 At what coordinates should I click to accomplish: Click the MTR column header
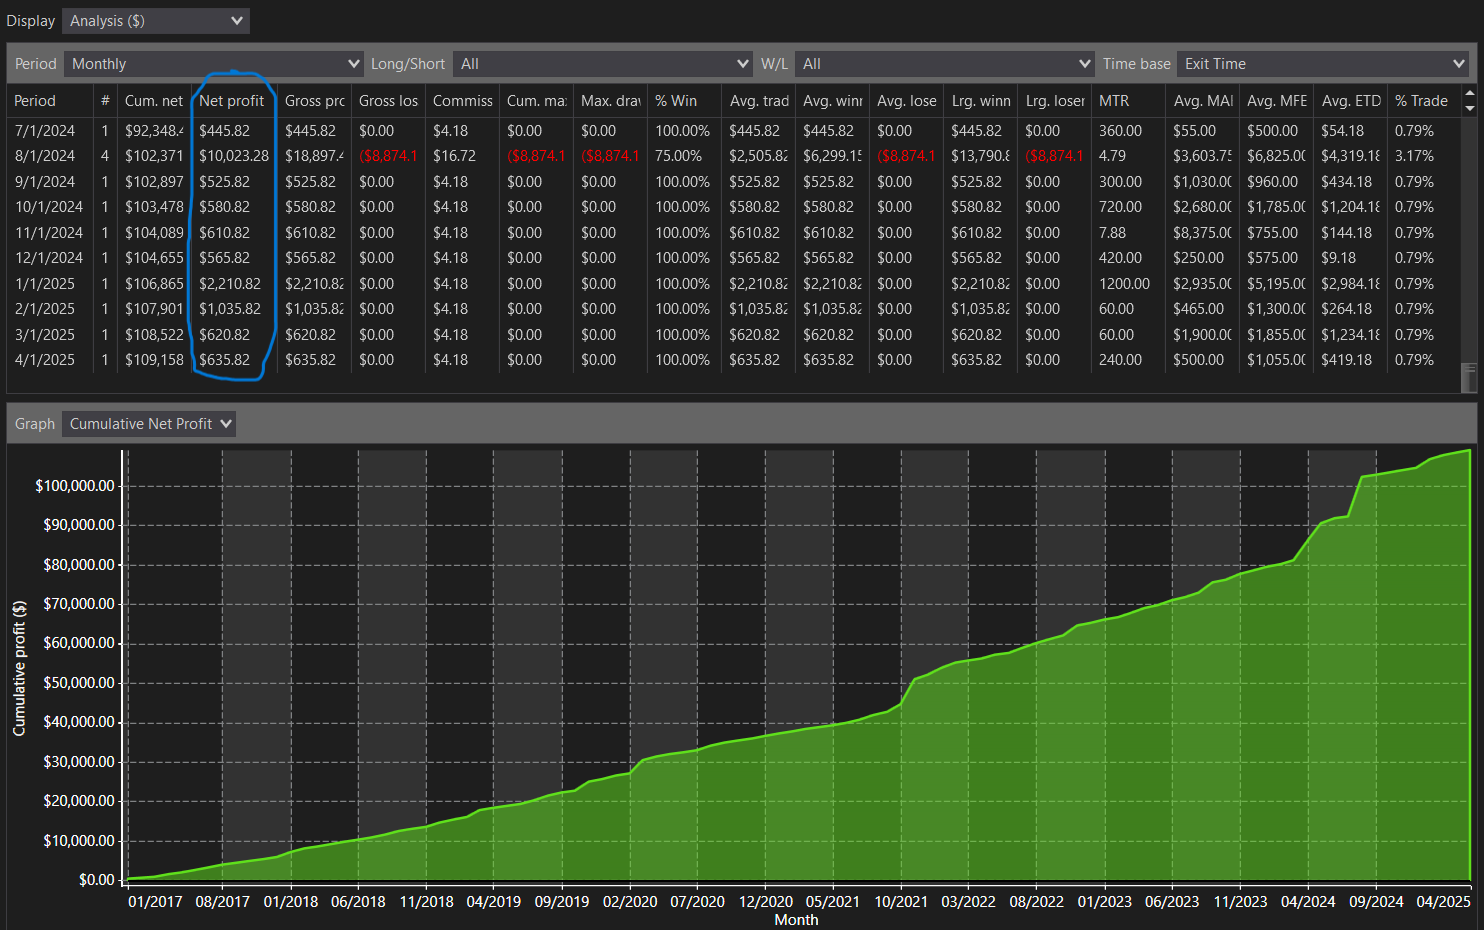click(x=1128, y=101)
